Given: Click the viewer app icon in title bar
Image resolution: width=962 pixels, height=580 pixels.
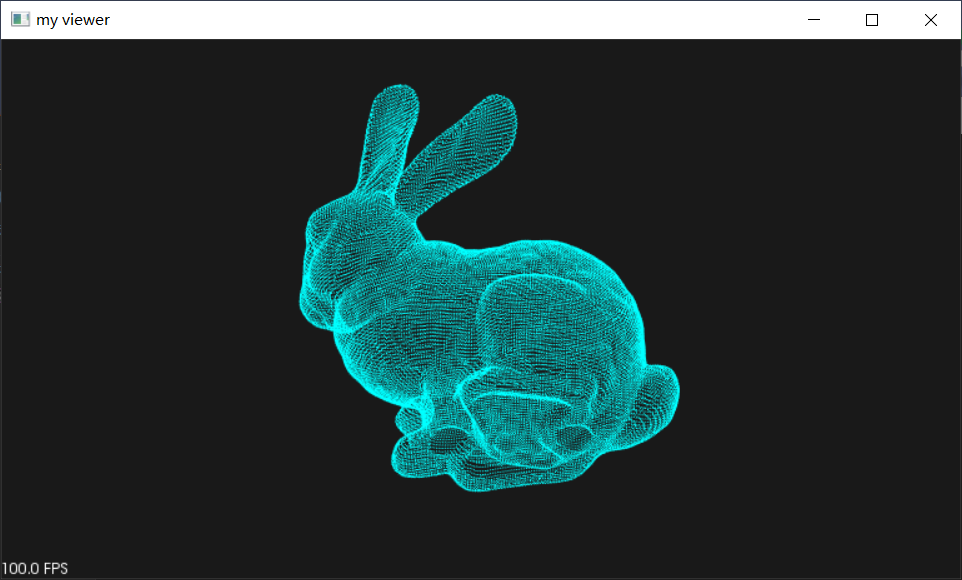Looking at the screenshot, I should (x=20, y=20).
